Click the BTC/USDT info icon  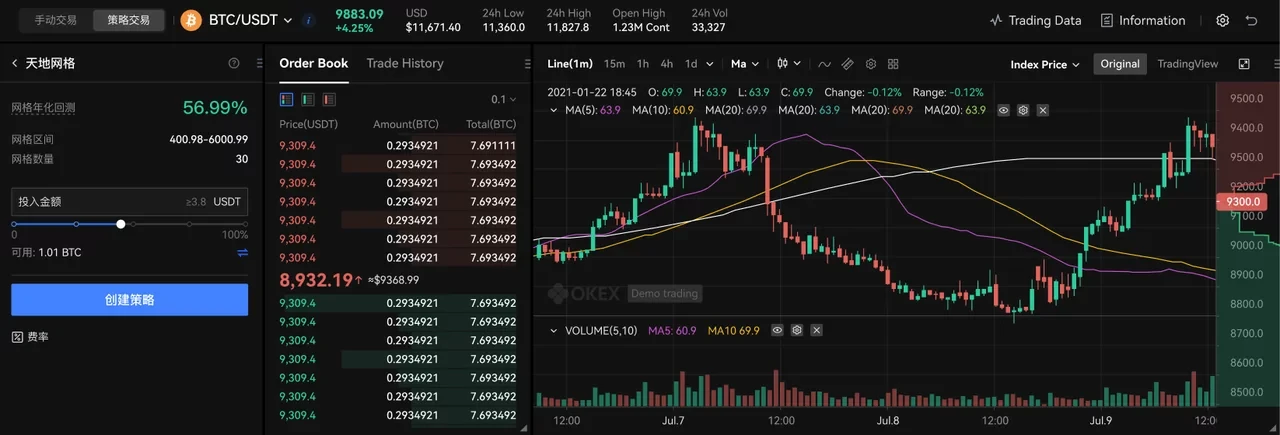(x=308, y=20)
